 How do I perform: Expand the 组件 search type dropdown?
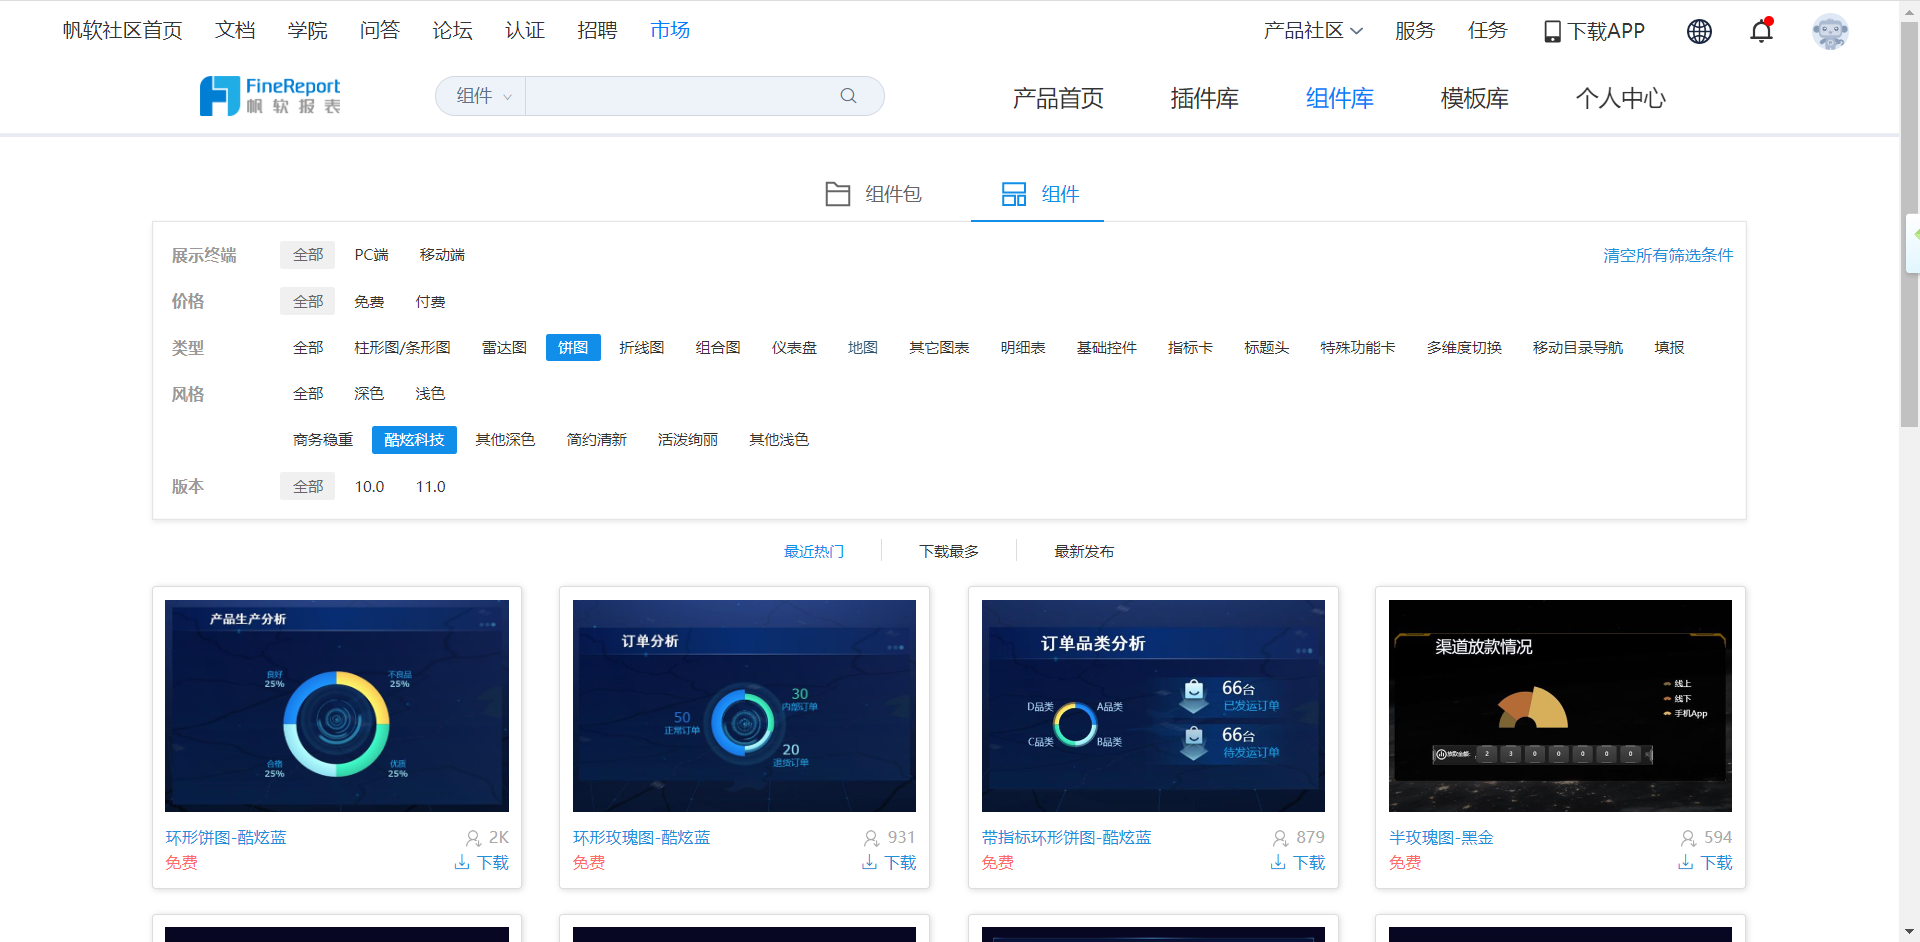pos(483,96)
